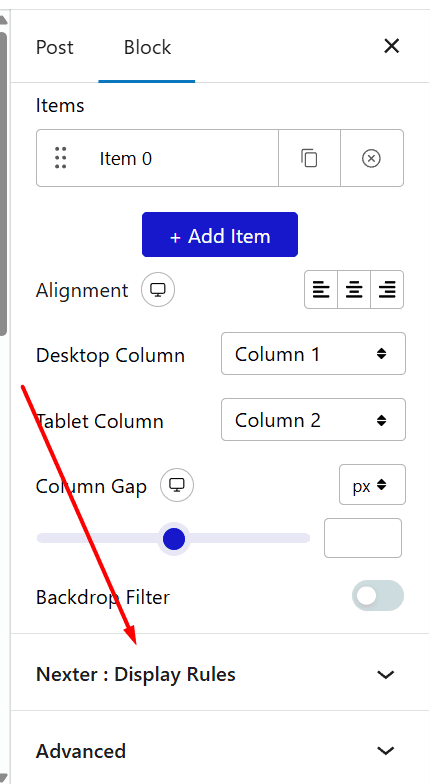This screenshot has width=430, height=784.
Task: Switch to the Post tab
Action: (x=54, y=48)
